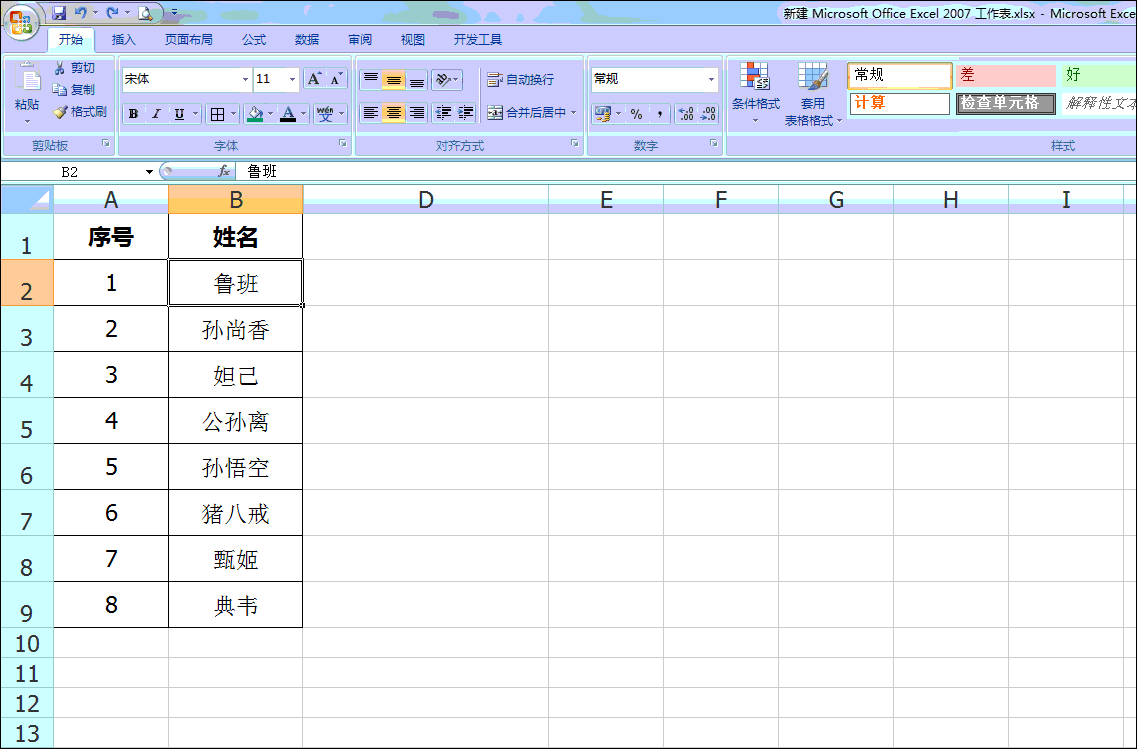Apply borders with the border icon
The width and height of the screenshot is (1137, 749).
tap(217, 114)
